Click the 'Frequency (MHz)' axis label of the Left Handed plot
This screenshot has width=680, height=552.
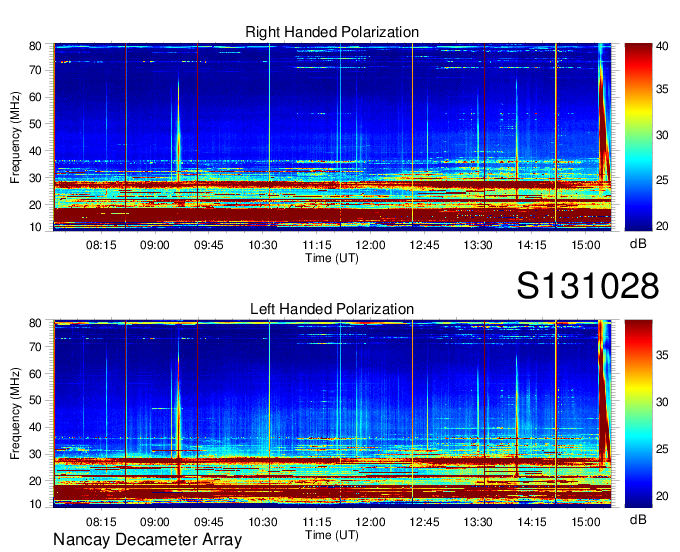15,413
